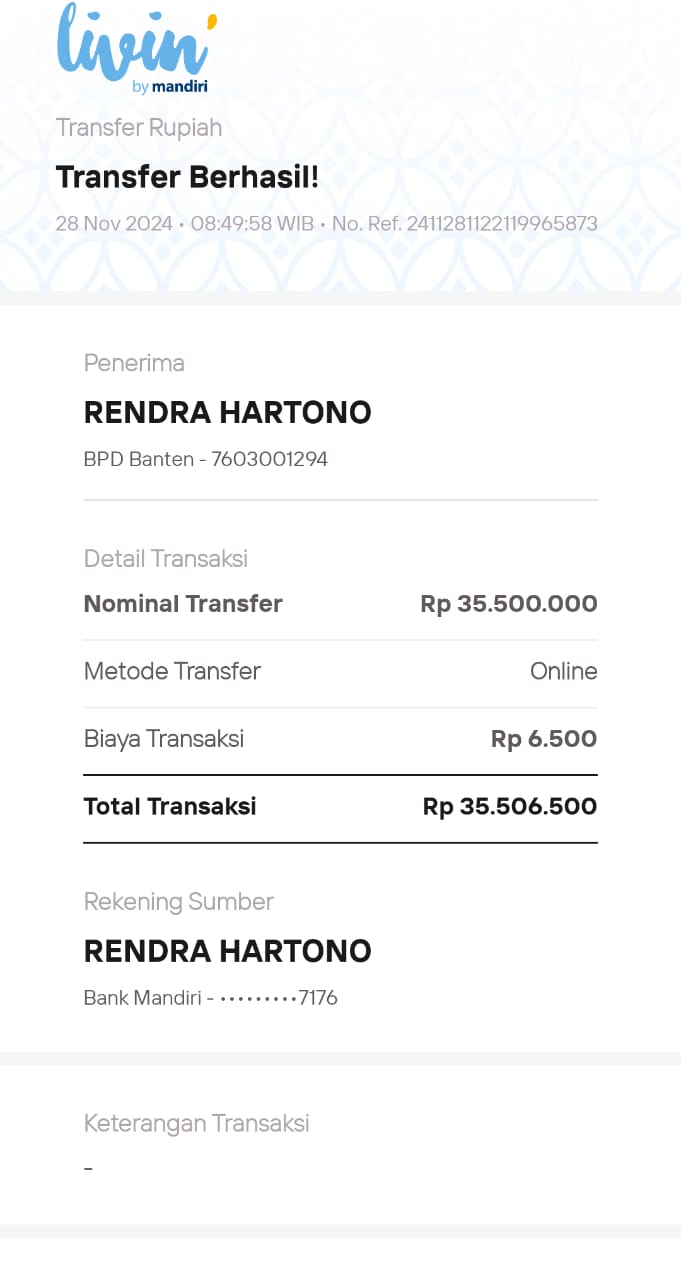
Task: Click the Metode Transfer row label
Action: pos(172,671)
